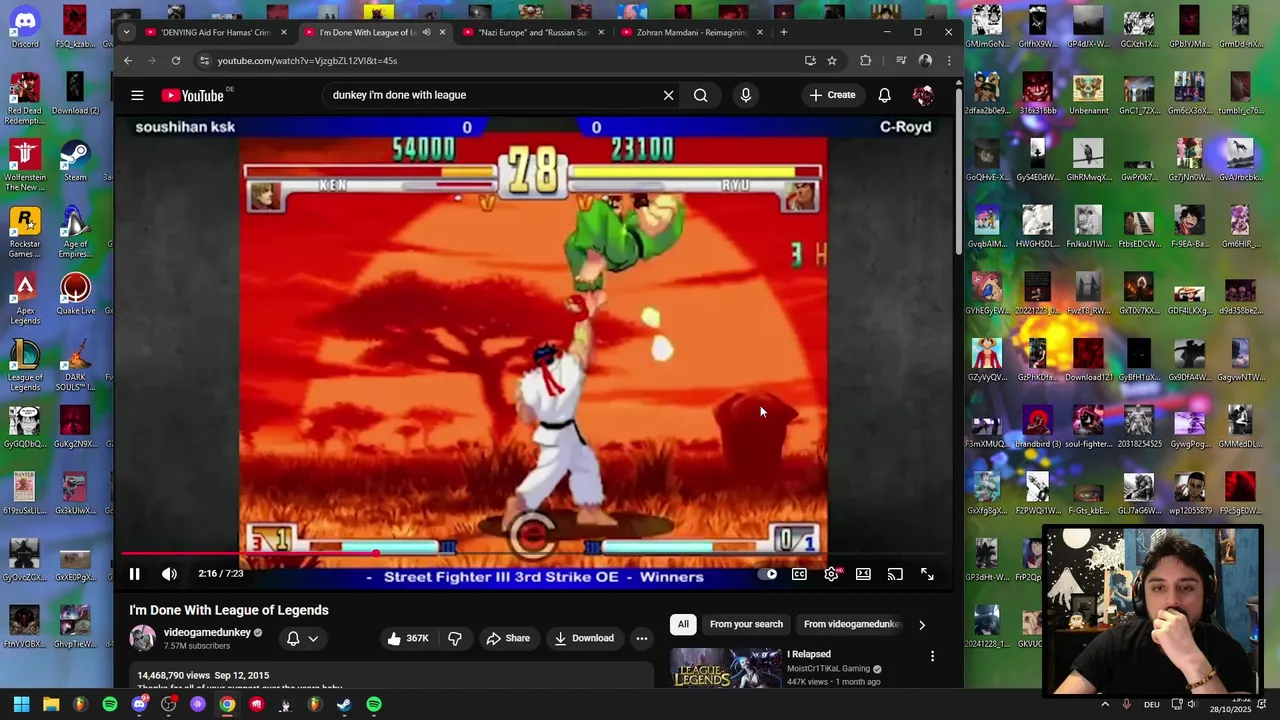The image size is (1280, 720).
Task: Pause the video
Action: click(x=134, y=574)
